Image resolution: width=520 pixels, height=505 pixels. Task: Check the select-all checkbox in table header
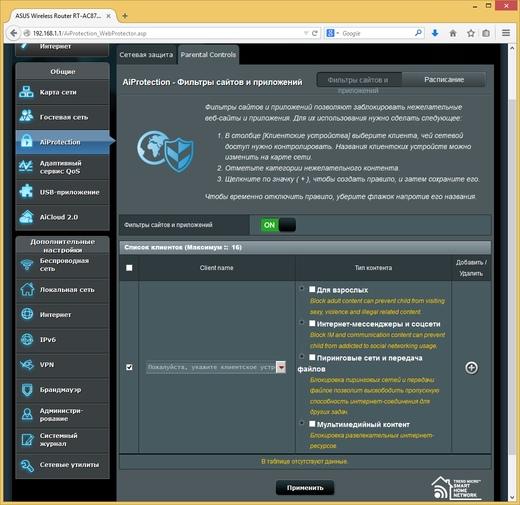(129, 268)
